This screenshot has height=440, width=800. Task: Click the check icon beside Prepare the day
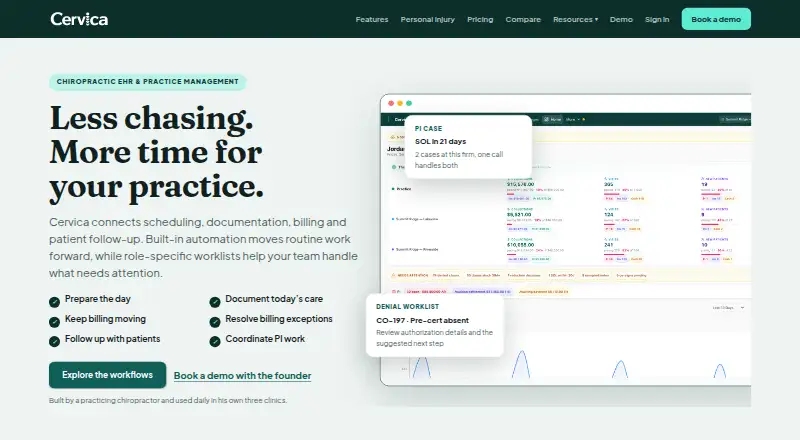[x=55, y=302]
